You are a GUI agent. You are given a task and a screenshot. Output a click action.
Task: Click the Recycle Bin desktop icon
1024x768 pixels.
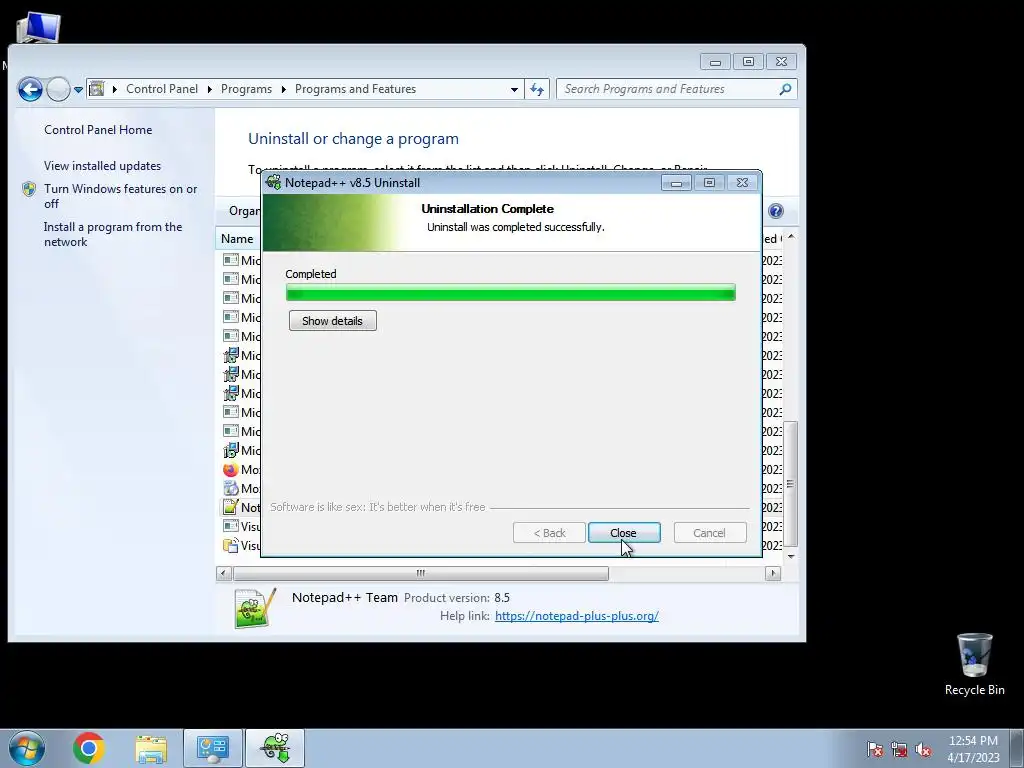click(x=974, y=664)
